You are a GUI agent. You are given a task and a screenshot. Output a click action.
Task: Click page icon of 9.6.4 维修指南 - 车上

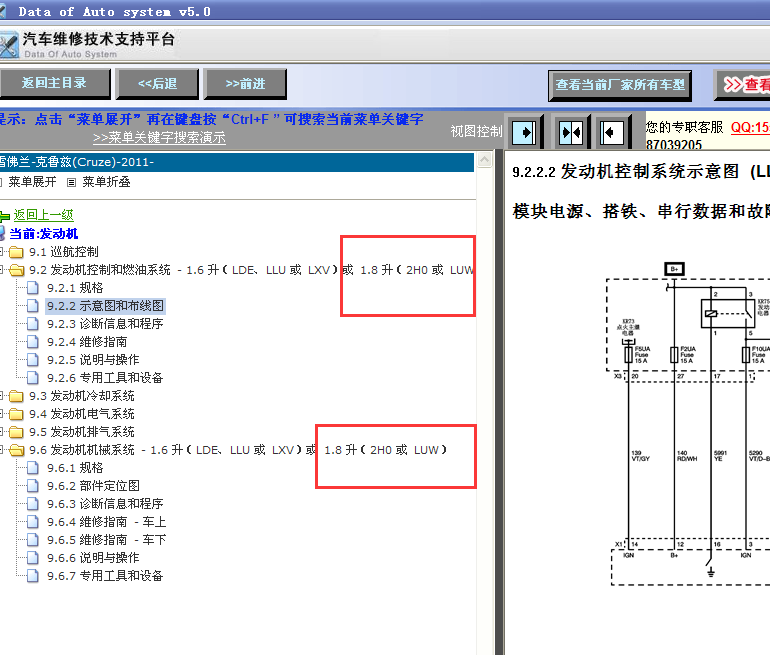33,522
